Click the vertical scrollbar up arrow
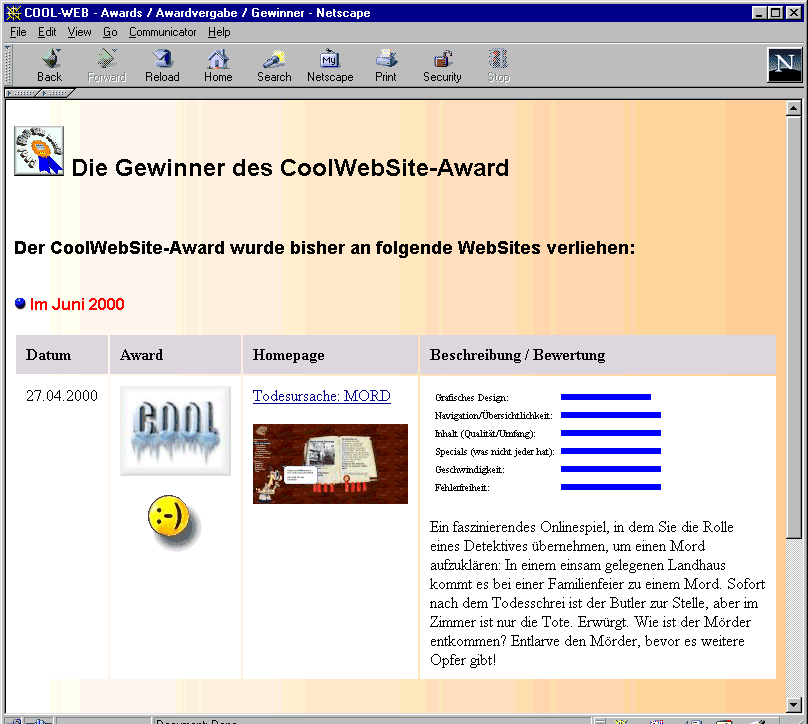This screenshot has width=808, height=724. coord(795,108)
